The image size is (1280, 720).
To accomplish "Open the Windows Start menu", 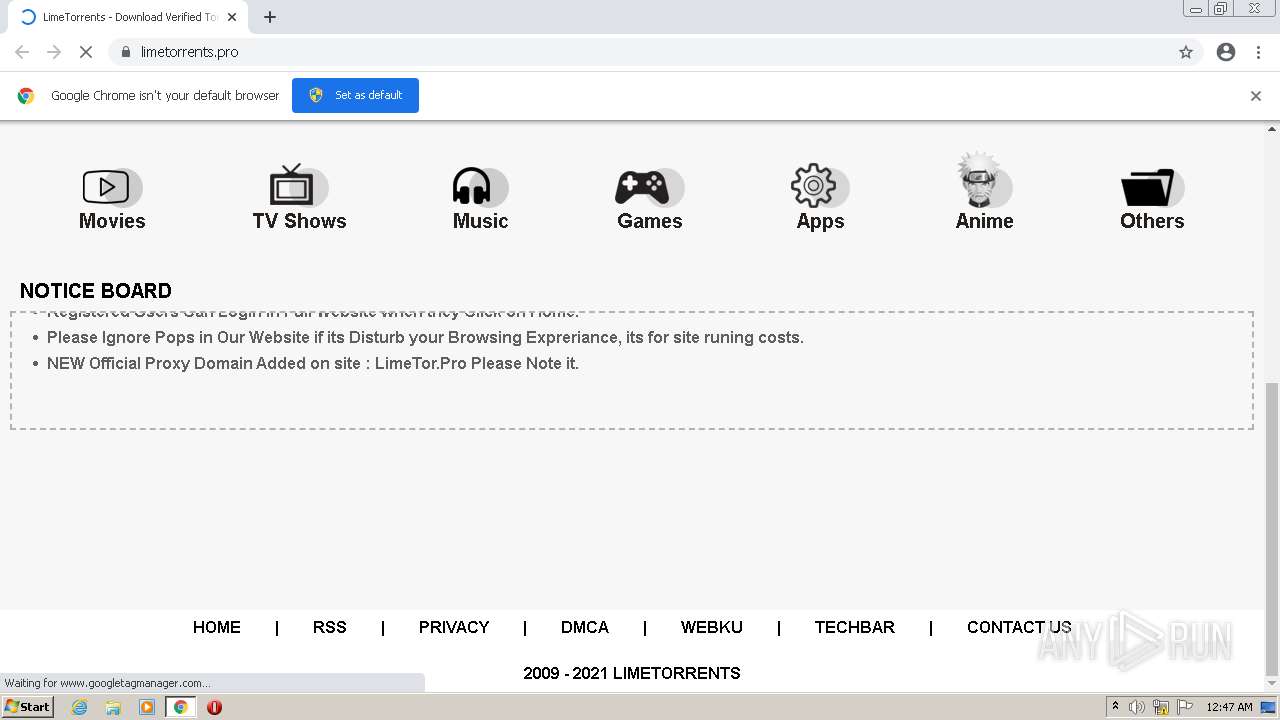I will (28, 707).
